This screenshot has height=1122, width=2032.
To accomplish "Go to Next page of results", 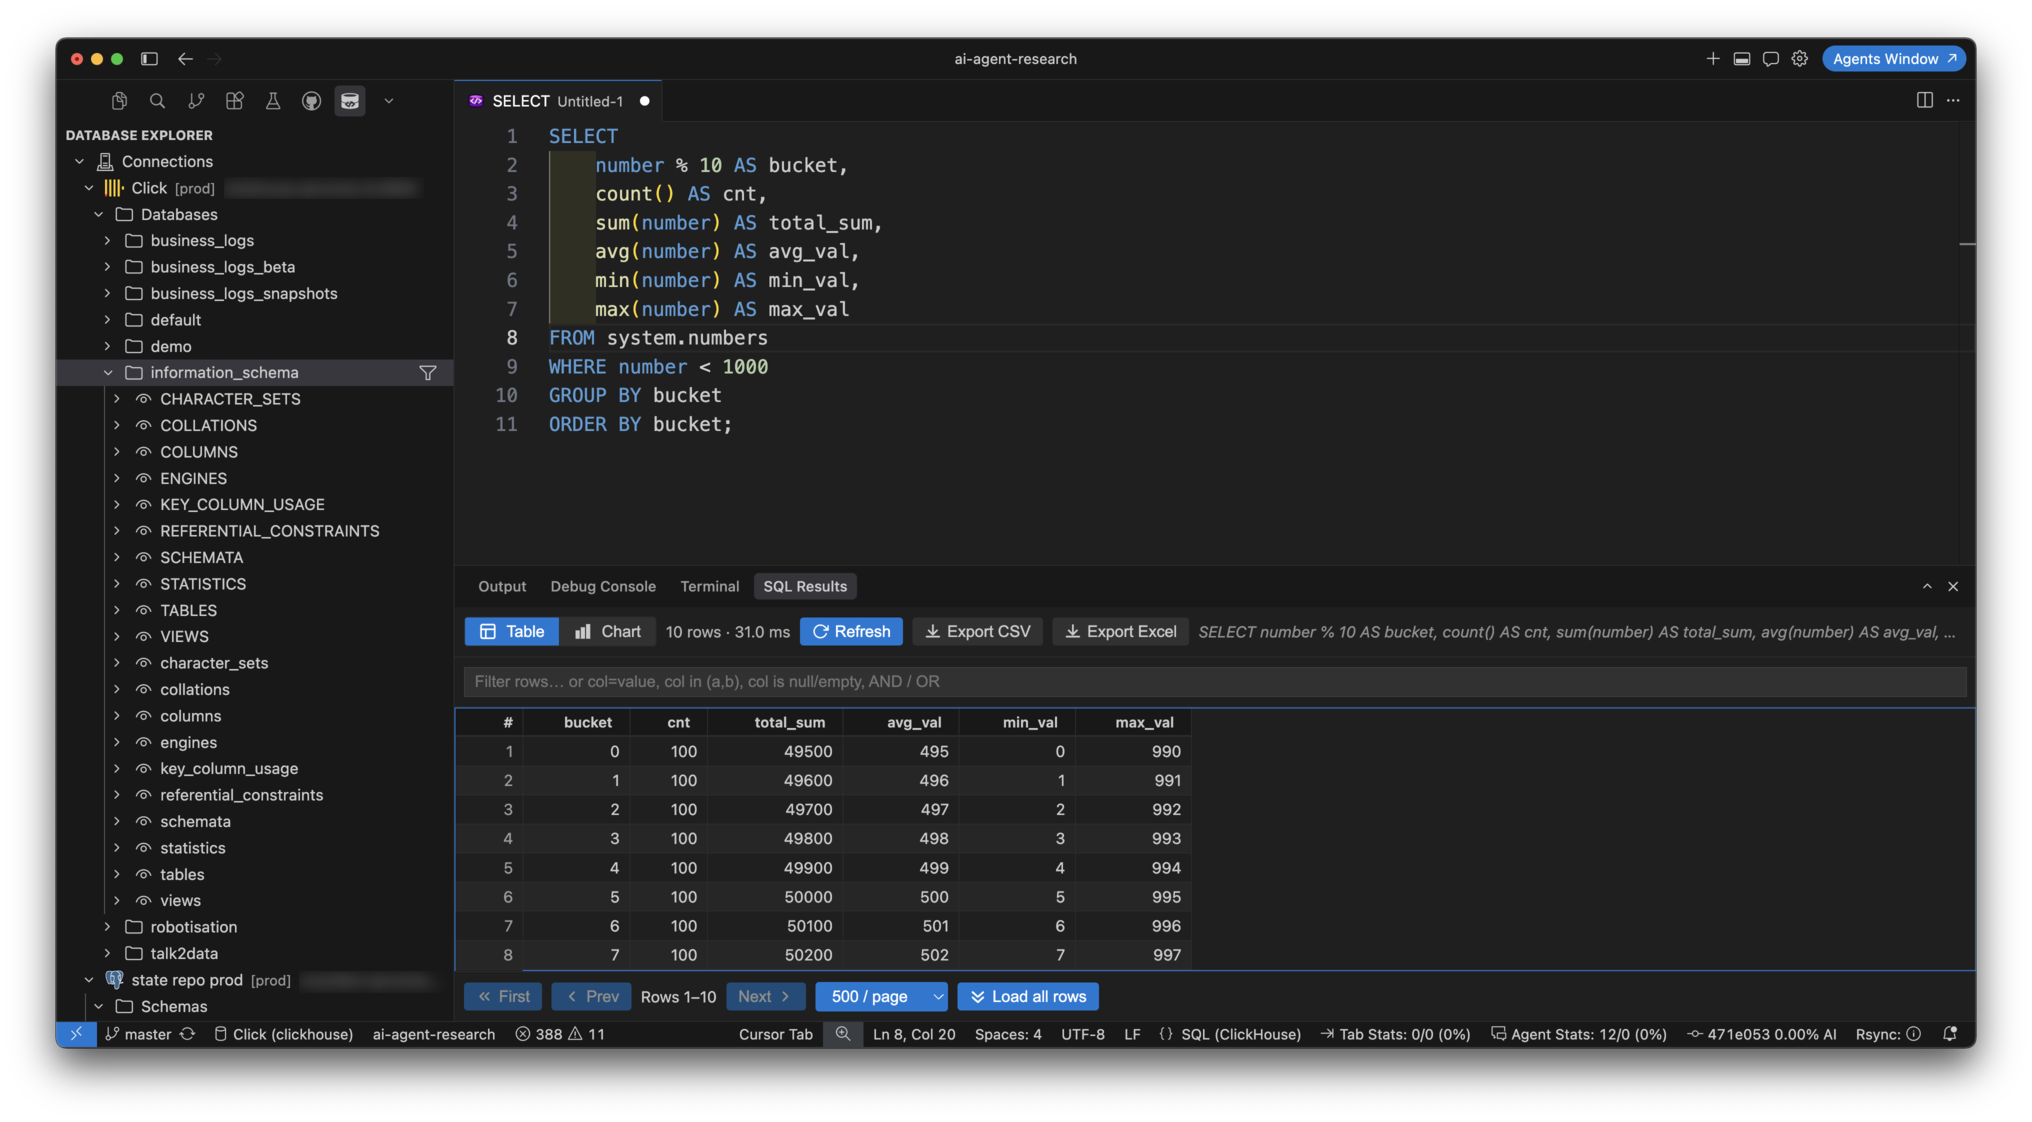I will pos(765,997).
